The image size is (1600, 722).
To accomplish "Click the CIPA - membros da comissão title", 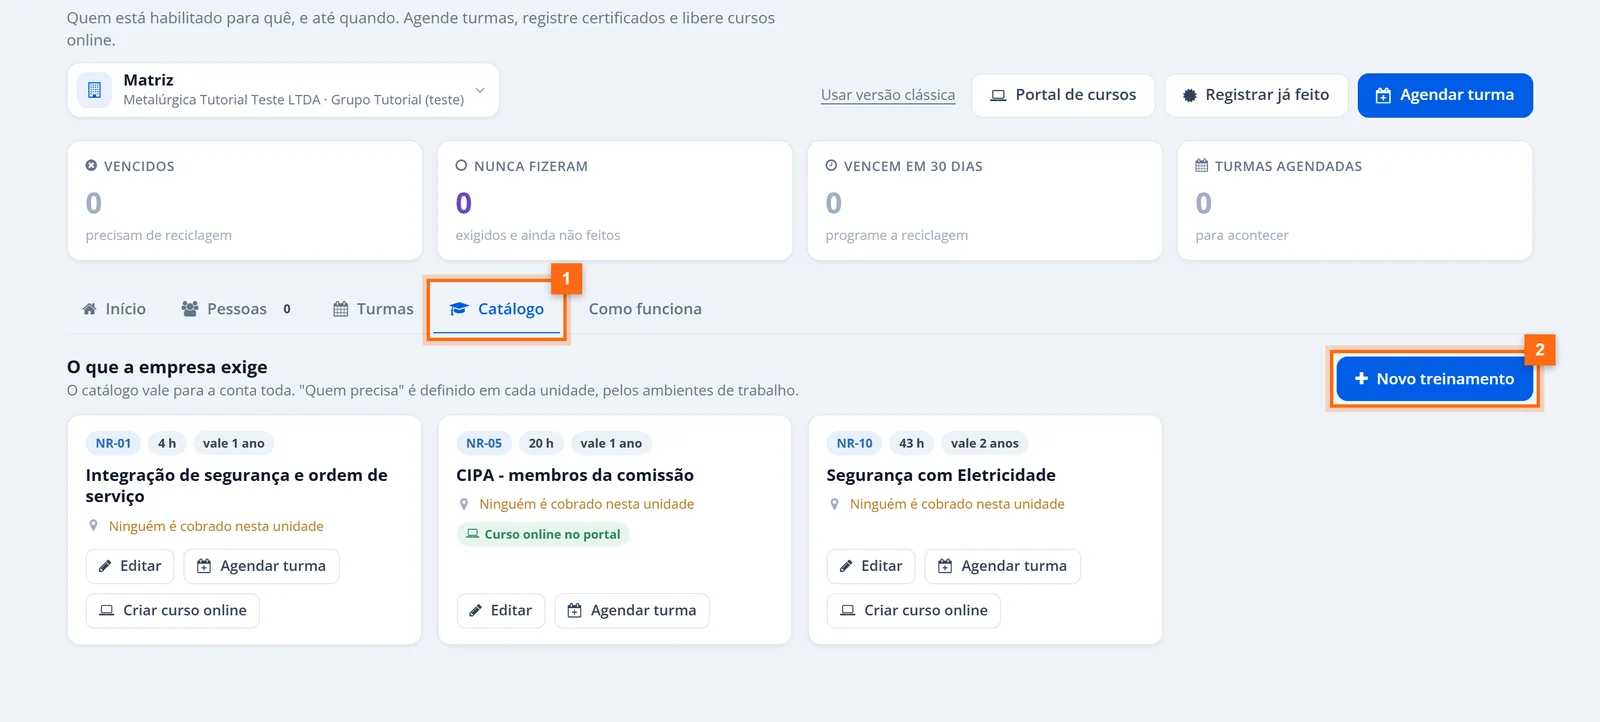I will click(575, 475).
